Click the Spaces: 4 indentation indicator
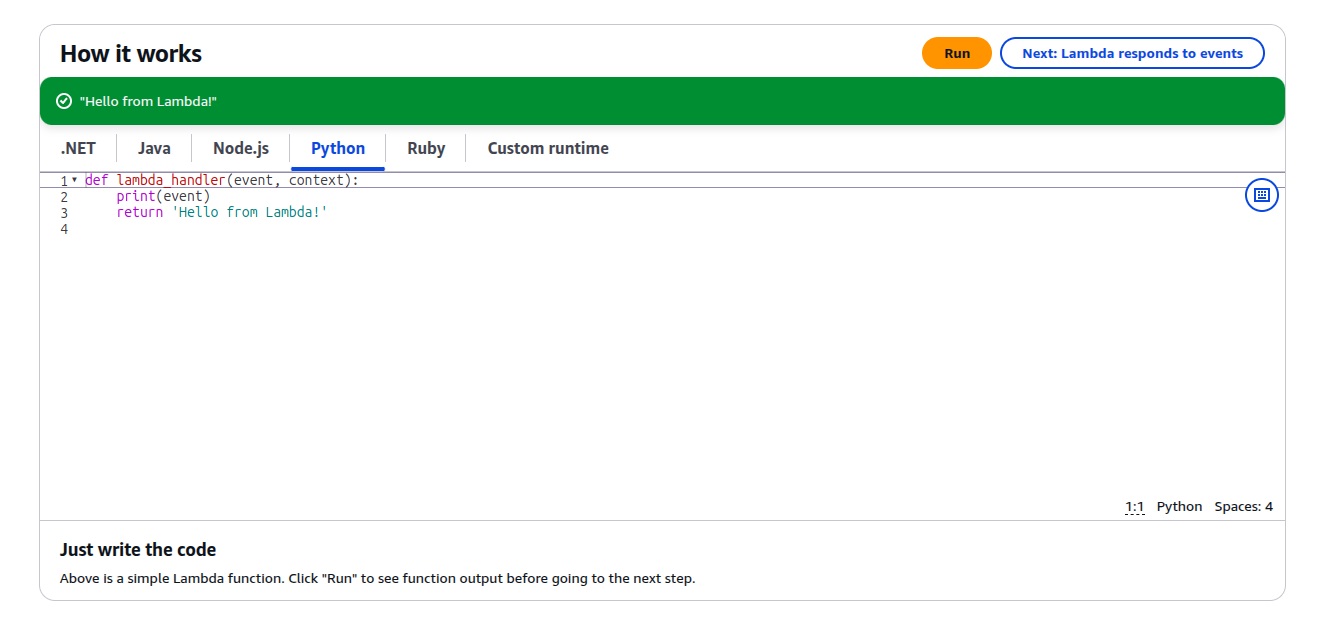Screen dimensions: 1323x633 [1243, 507]
